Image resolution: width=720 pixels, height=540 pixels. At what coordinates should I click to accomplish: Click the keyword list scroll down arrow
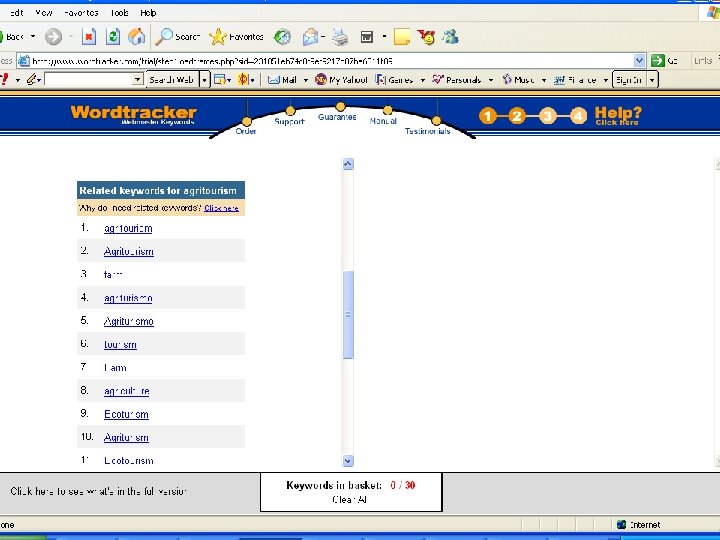[348, 461]
